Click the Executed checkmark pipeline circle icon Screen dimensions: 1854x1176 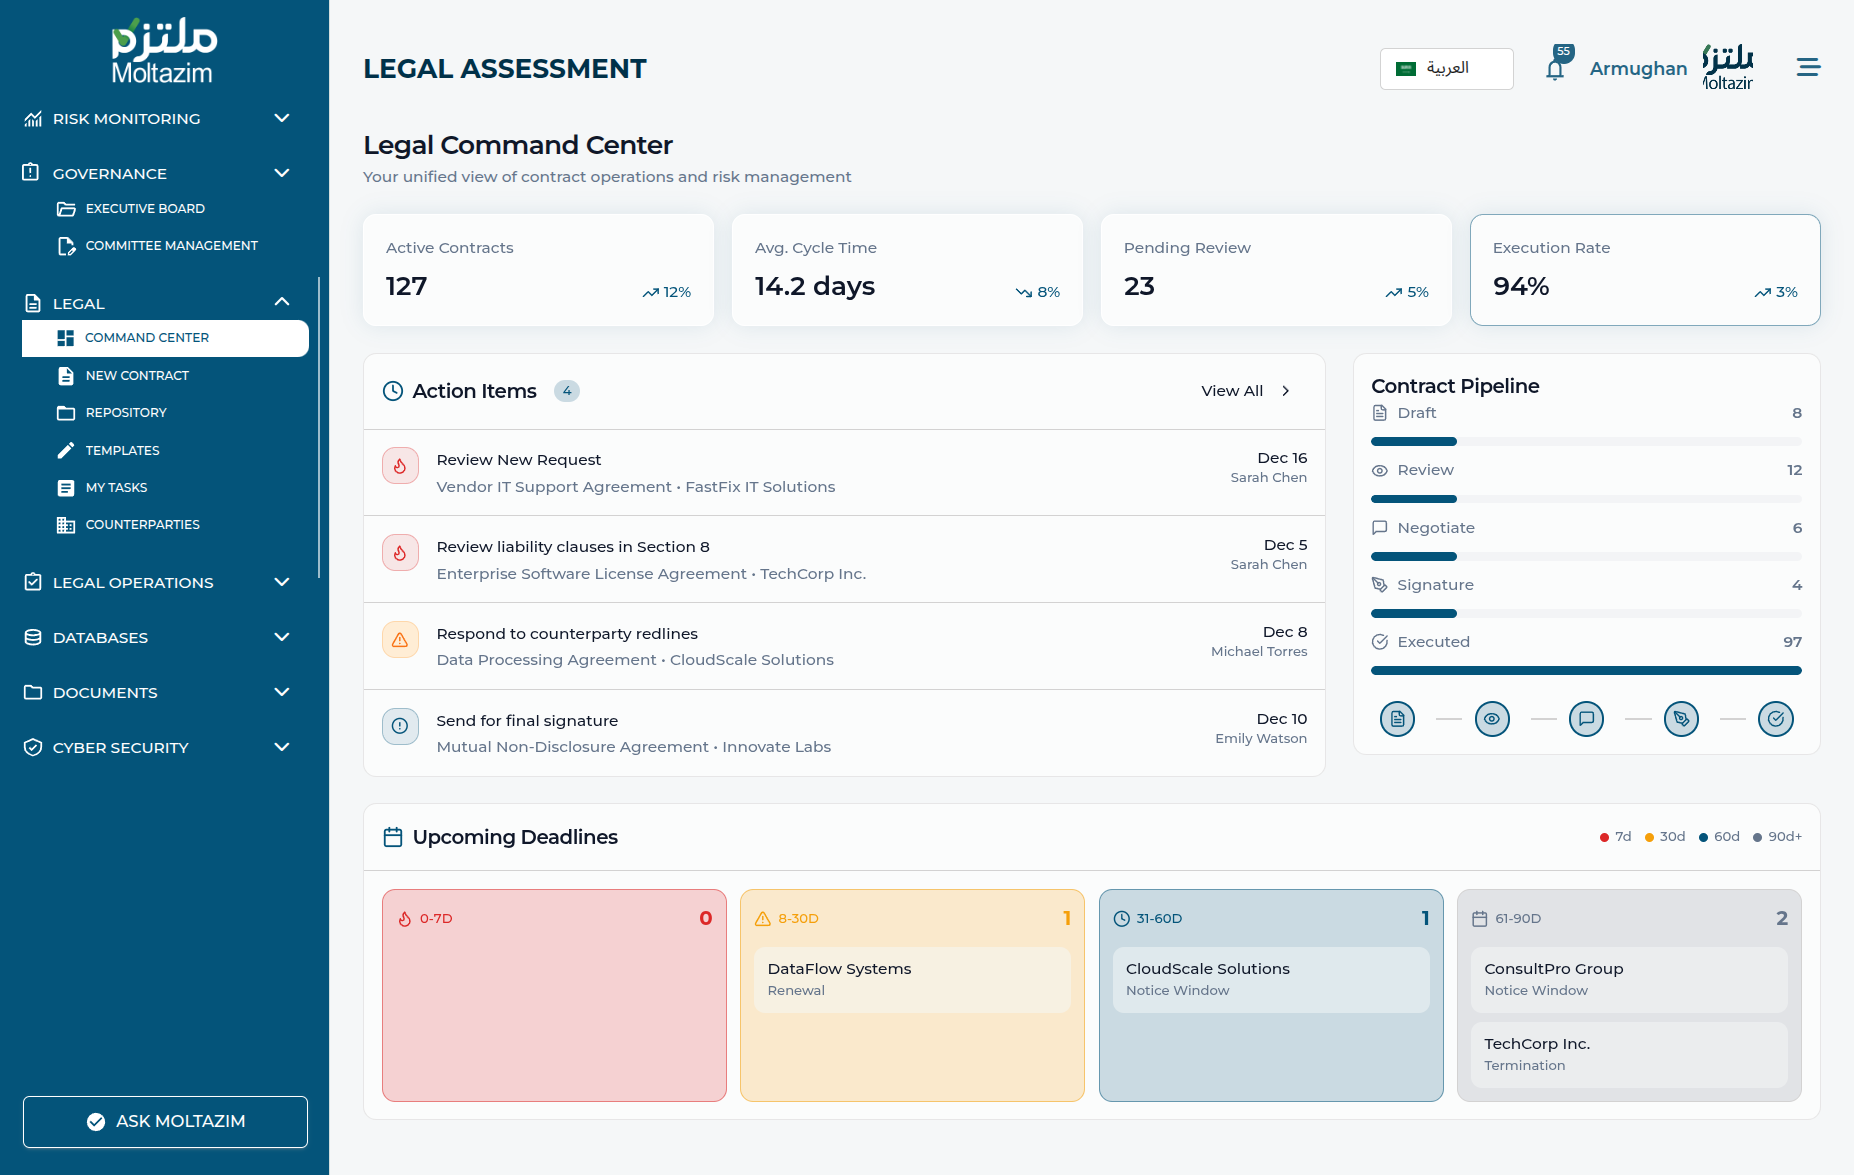(x=1775, y=719)
